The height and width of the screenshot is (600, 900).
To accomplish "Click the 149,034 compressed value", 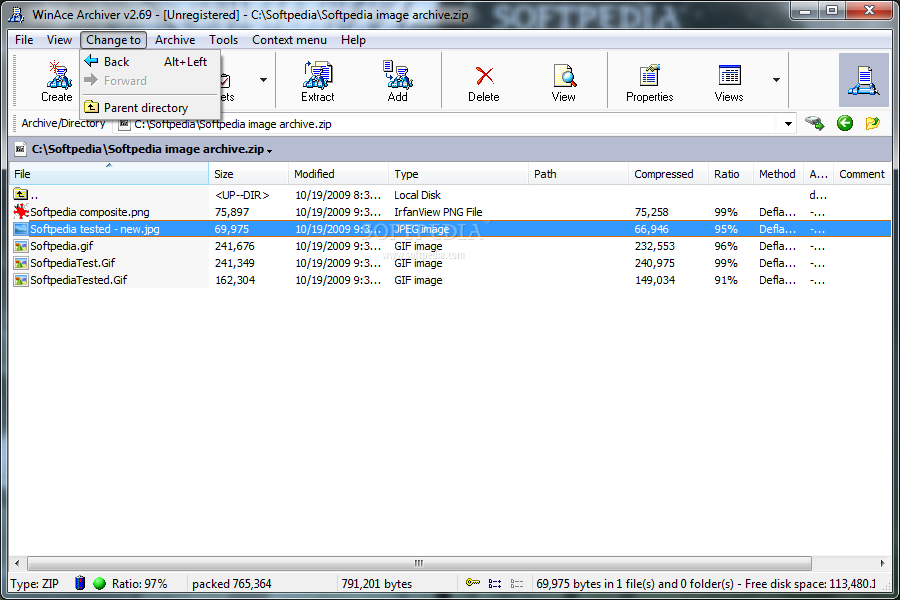I will click(655, 280).
